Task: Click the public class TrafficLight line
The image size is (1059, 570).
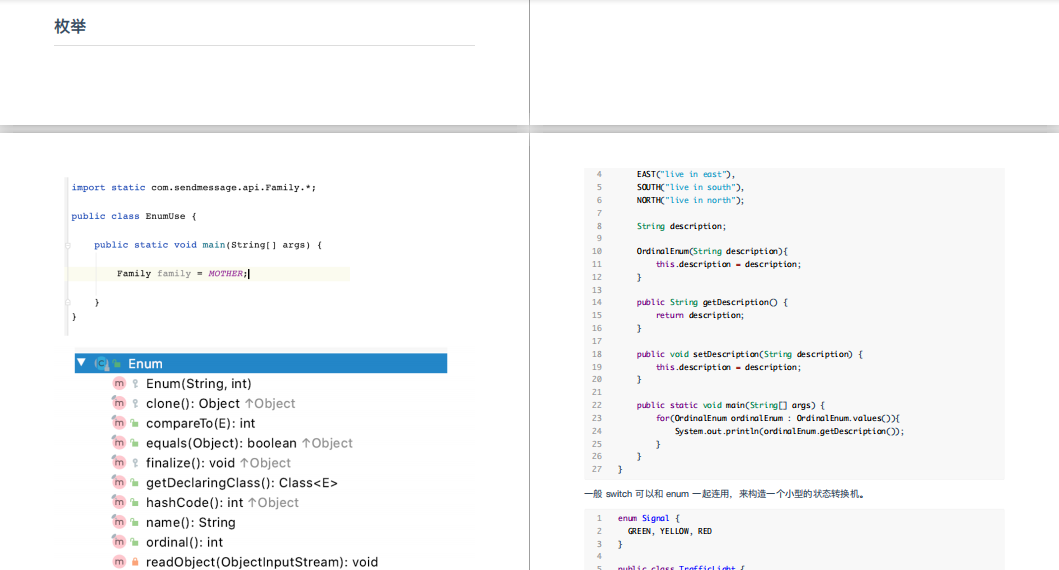Action: point(681,567)
